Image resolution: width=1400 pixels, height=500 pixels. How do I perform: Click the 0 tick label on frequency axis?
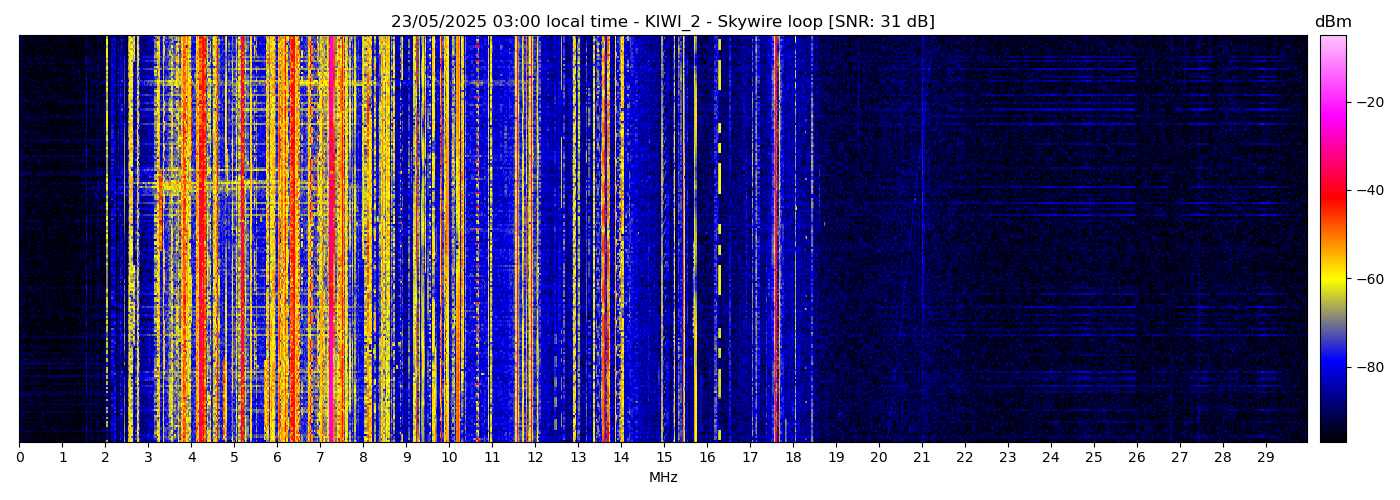click(19, 458)
